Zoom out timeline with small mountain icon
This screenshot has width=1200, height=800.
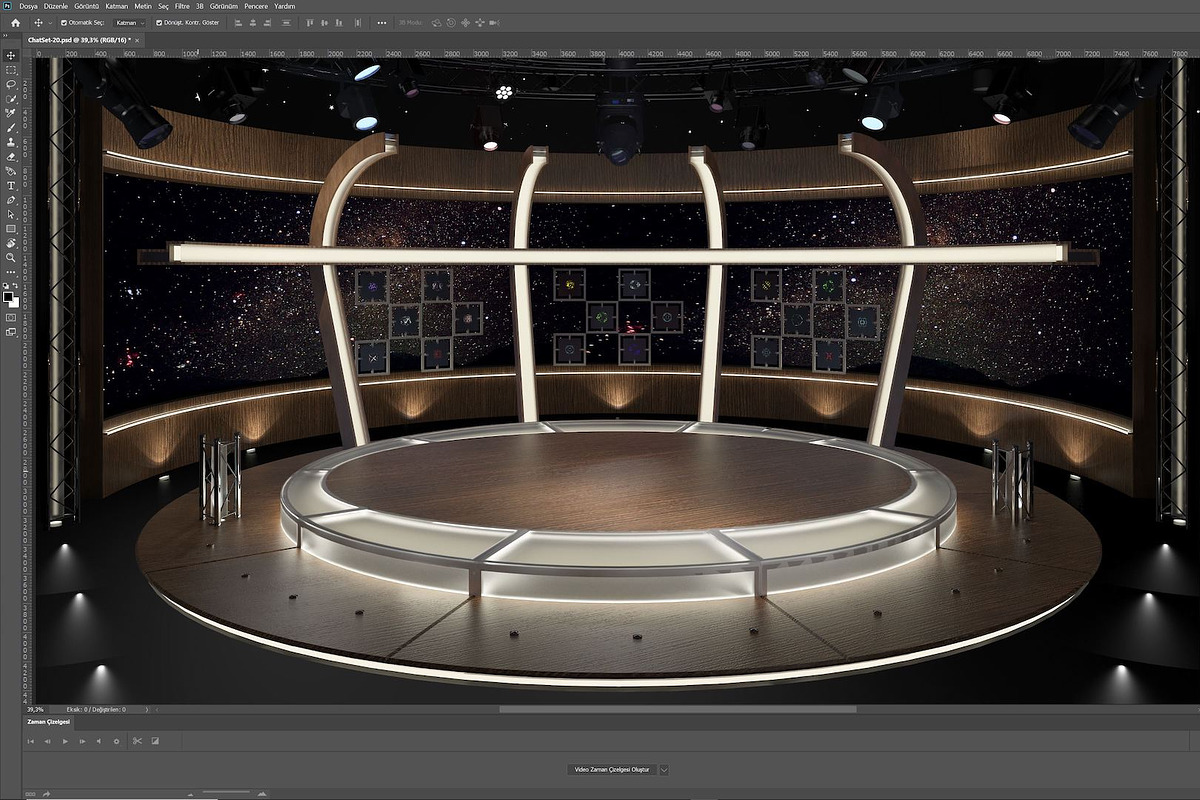[x=190, y=794]
